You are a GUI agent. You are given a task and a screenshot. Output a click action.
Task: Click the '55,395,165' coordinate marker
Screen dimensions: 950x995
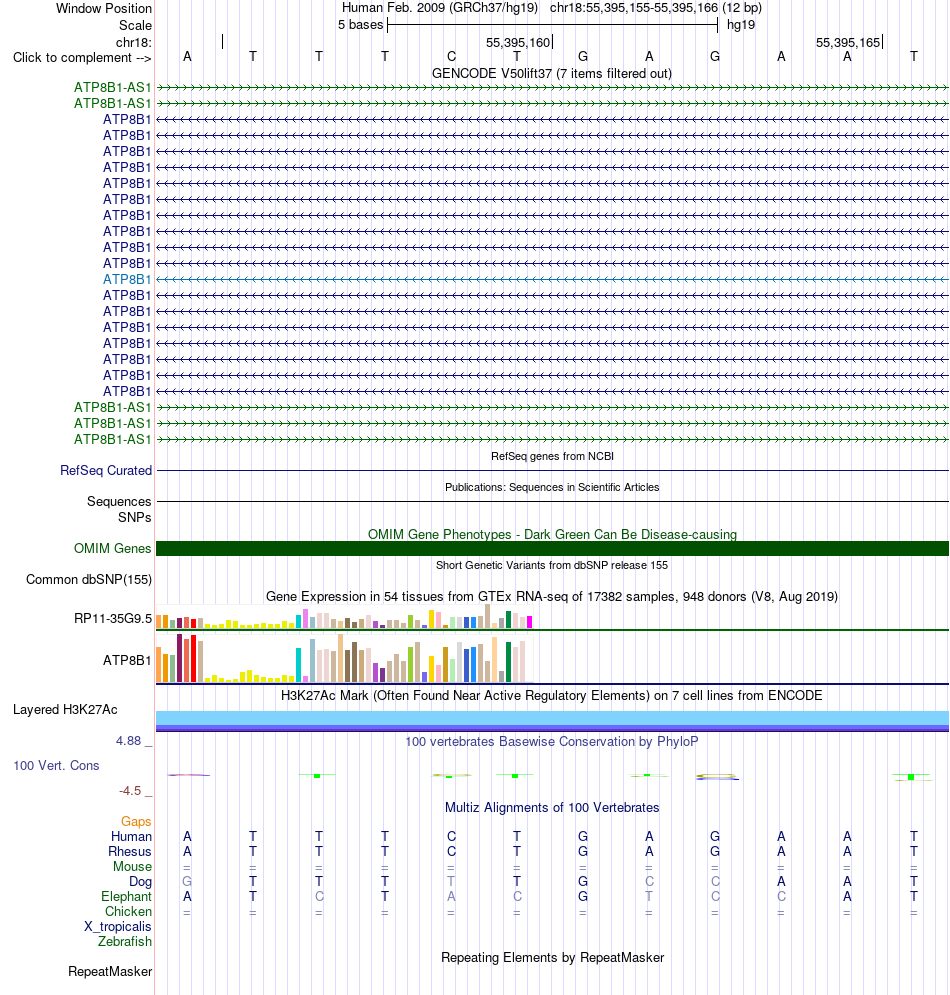[848, 43]
